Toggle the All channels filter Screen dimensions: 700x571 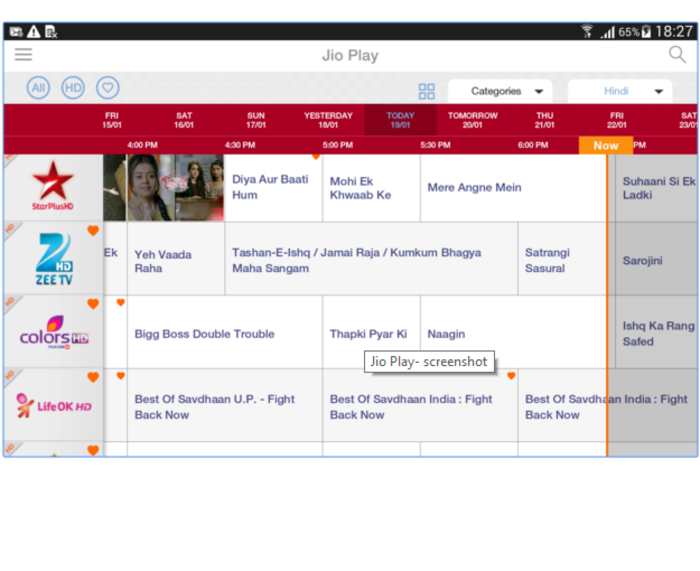click(38, 88)
